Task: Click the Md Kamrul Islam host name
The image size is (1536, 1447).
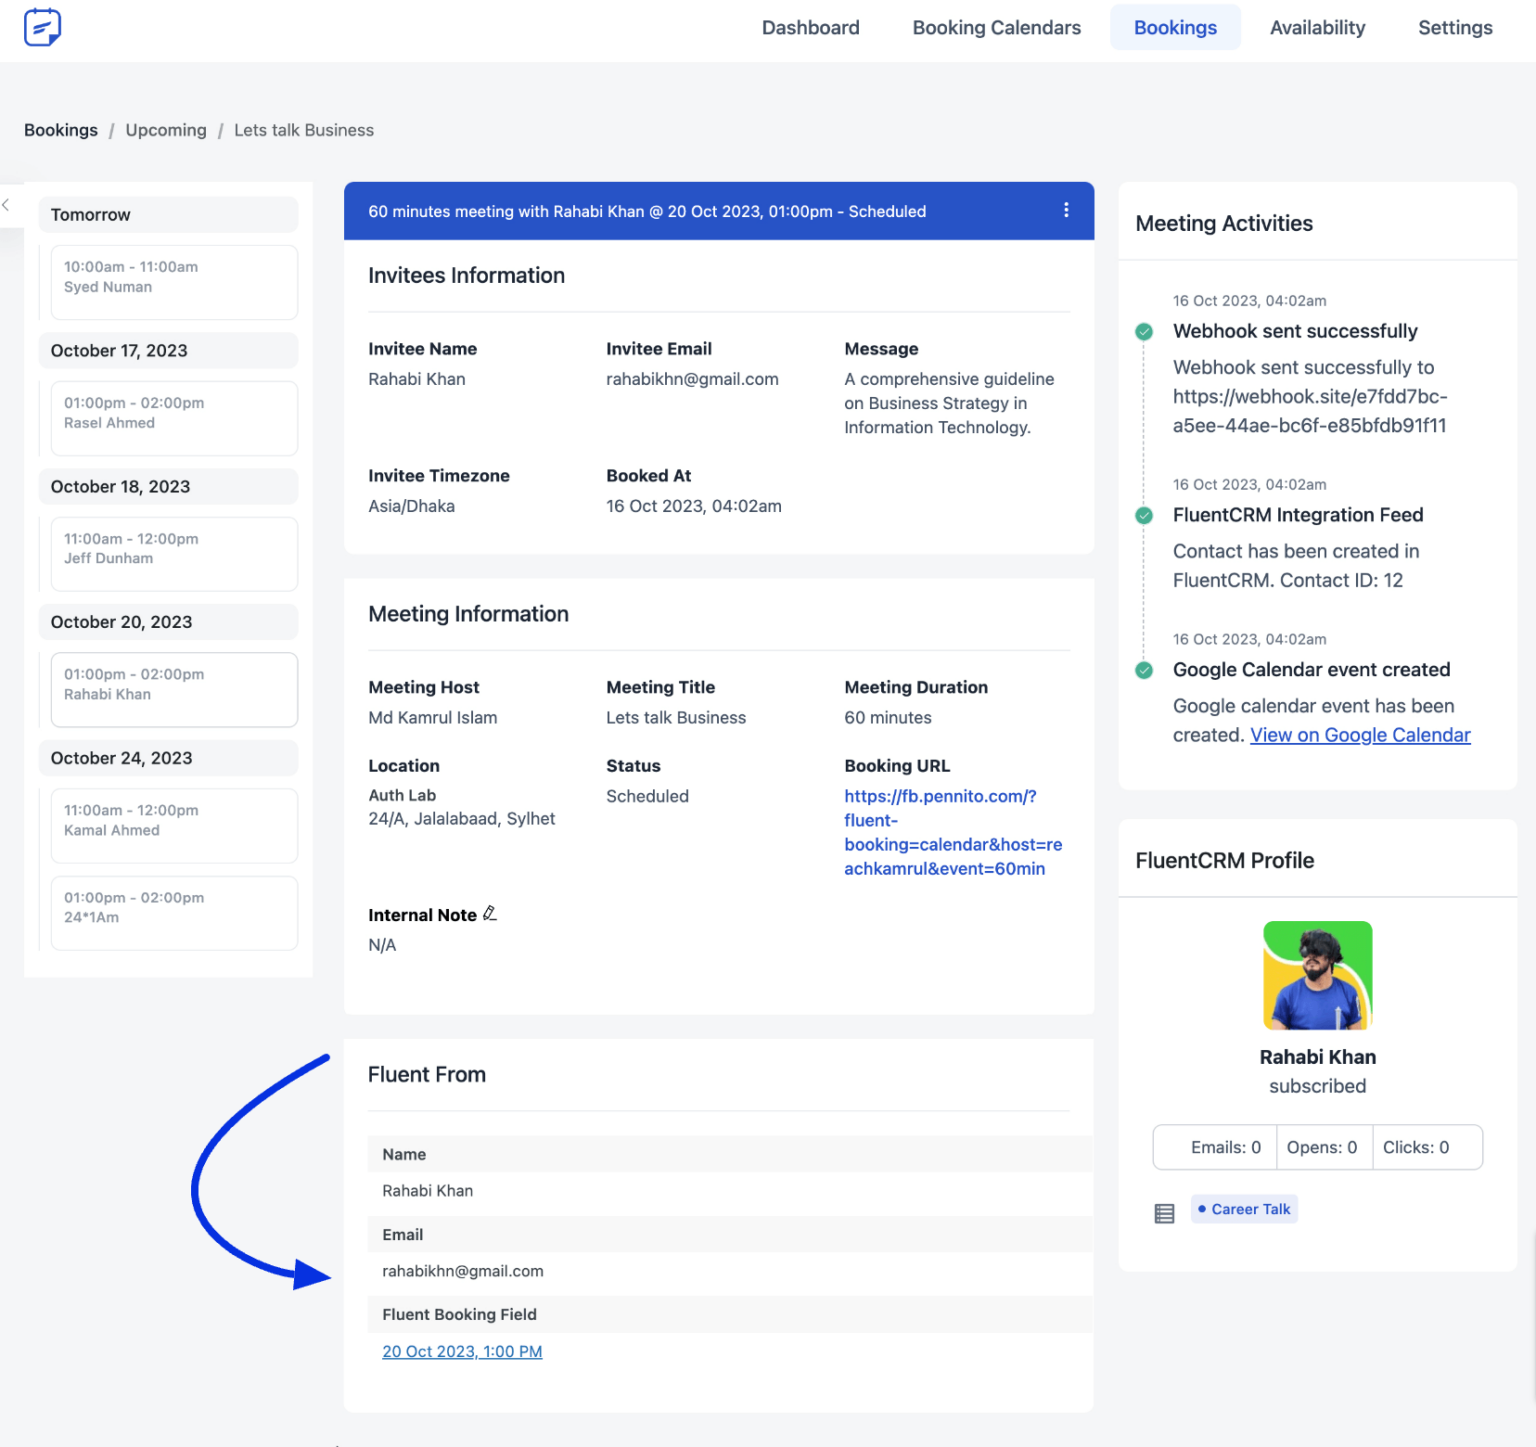Action: click(x=433, y=717)
